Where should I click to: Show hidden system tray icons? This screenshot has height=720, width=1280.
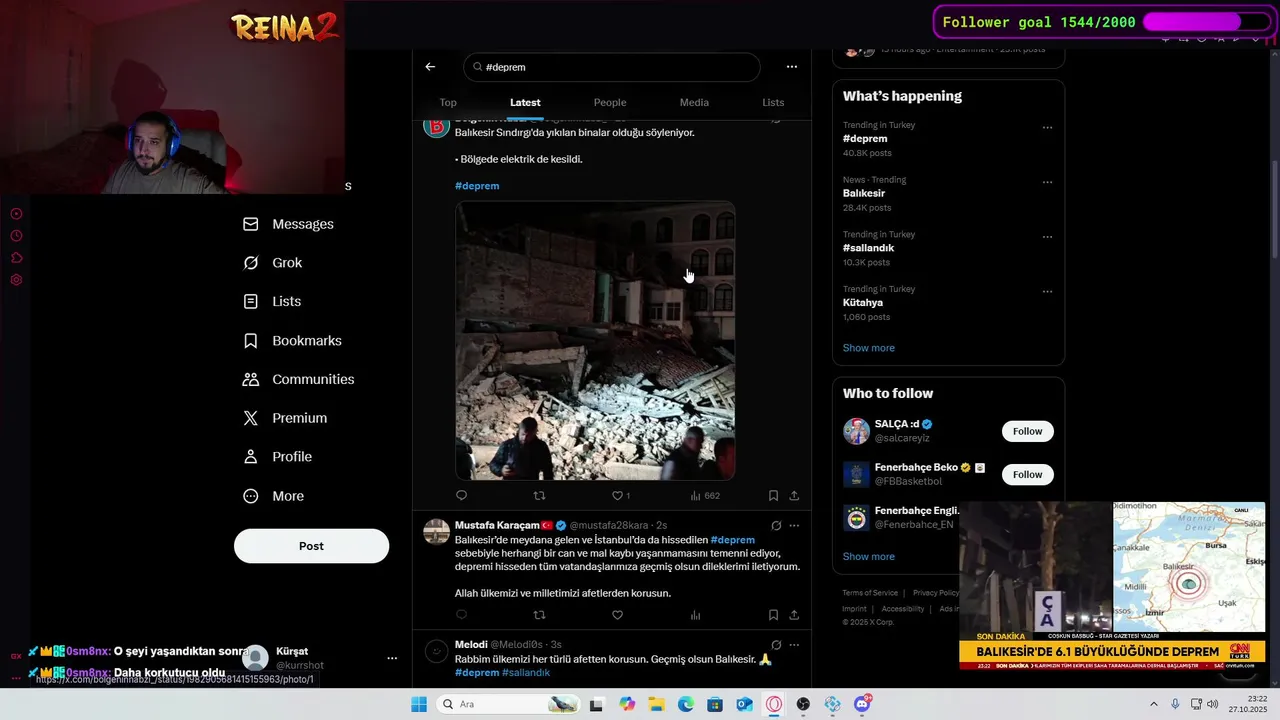(1153, 704)
